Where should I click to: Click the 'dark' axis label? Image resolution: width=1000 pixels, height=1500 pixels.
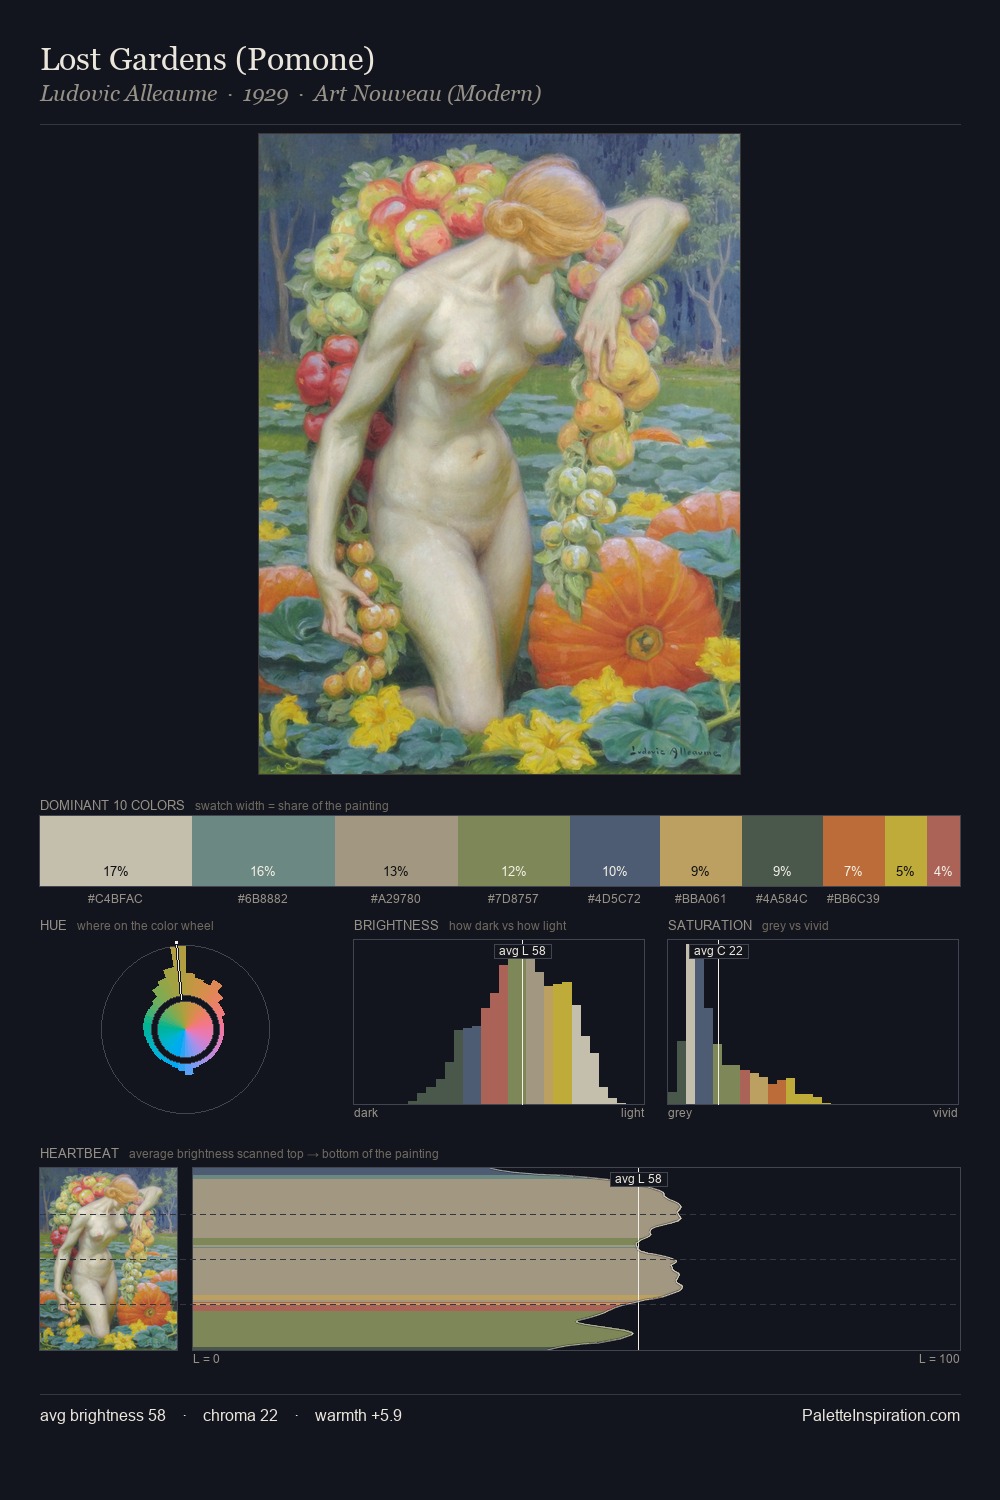(x=366, y=1113)
